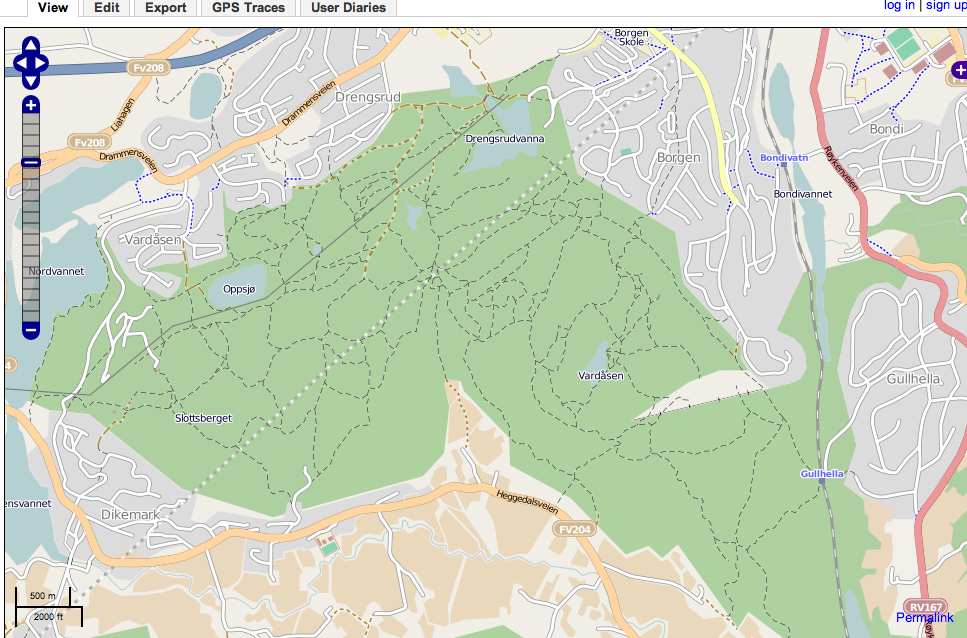
Task: Pan the map south with down arrow
Action: click(30, 81)
